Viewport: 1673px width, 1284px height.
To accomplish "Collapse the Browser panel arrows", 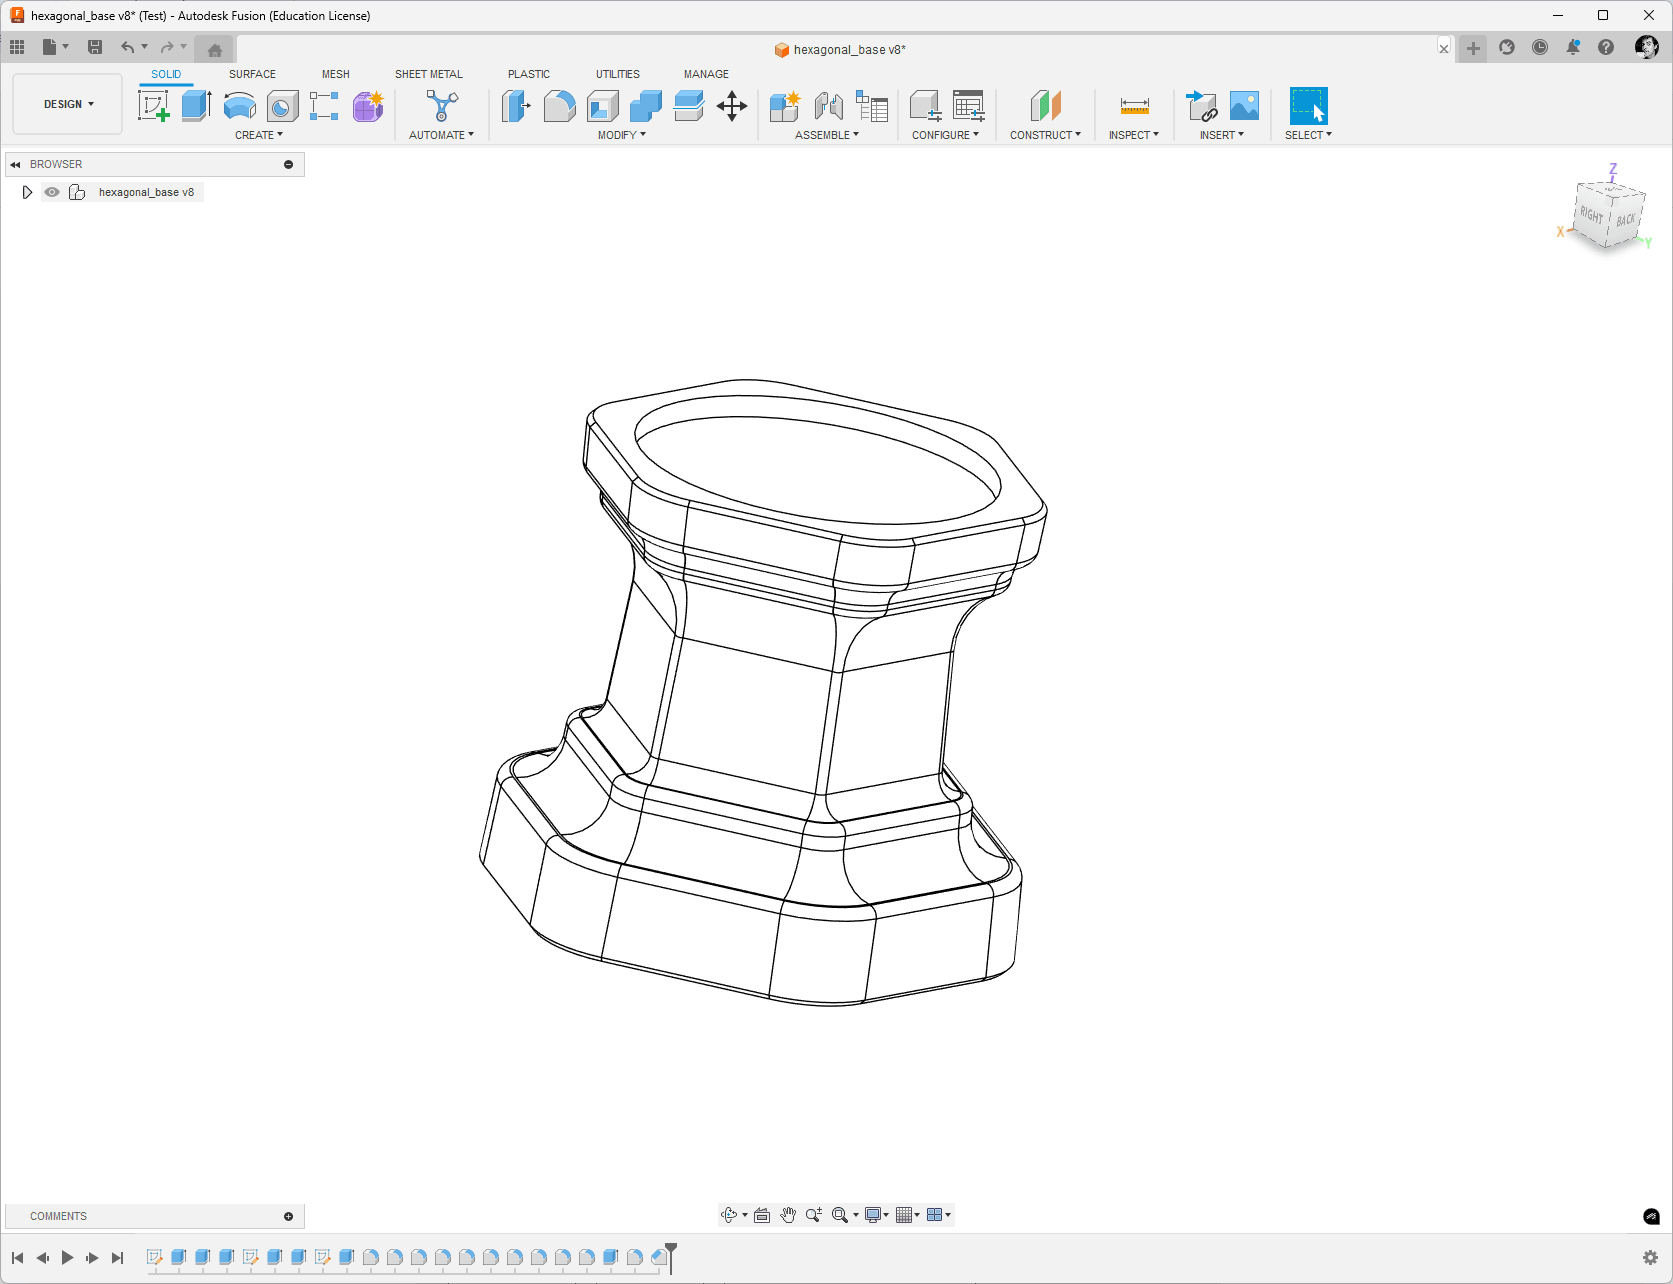I will click(15, 164).
